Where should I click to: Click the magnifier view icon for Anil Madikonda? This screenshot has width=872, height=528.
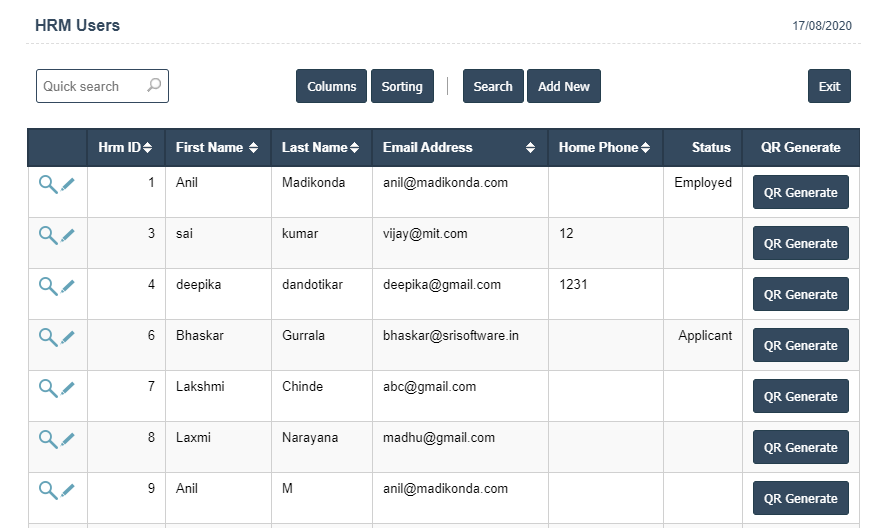[47, 184]
